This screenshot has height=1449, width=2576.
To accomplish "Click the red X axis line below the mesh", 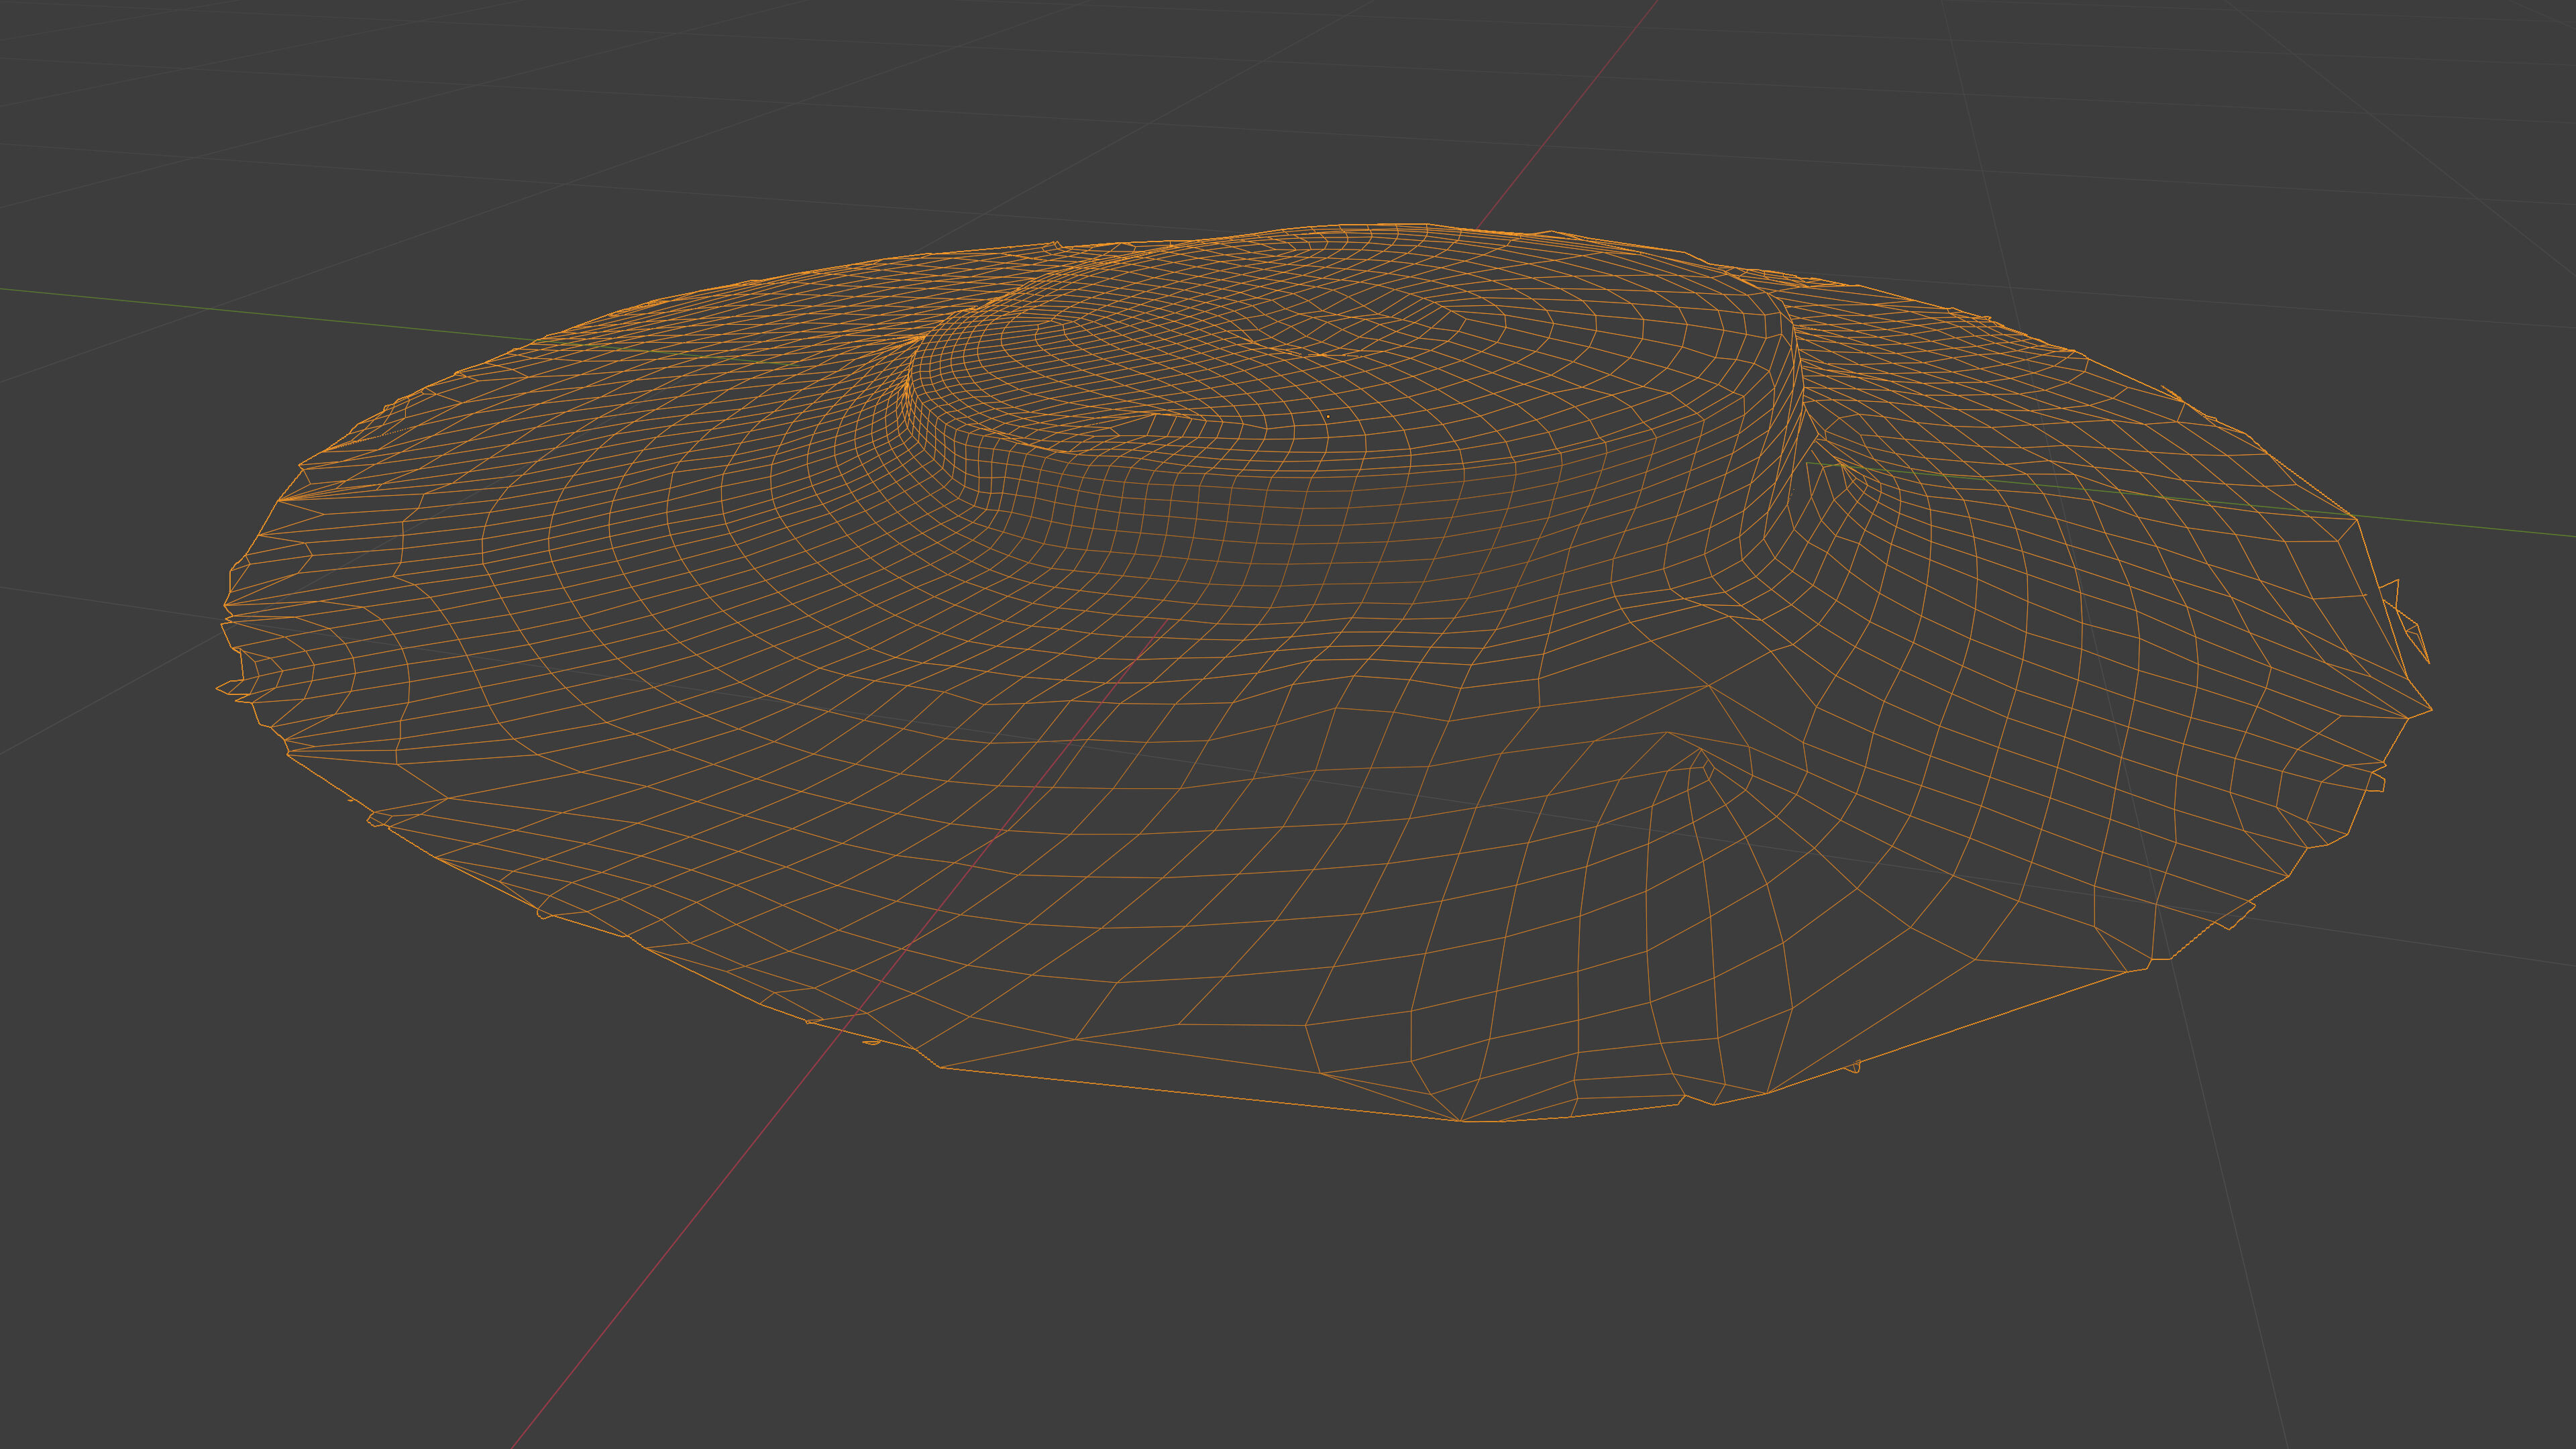I will 680,1239.
